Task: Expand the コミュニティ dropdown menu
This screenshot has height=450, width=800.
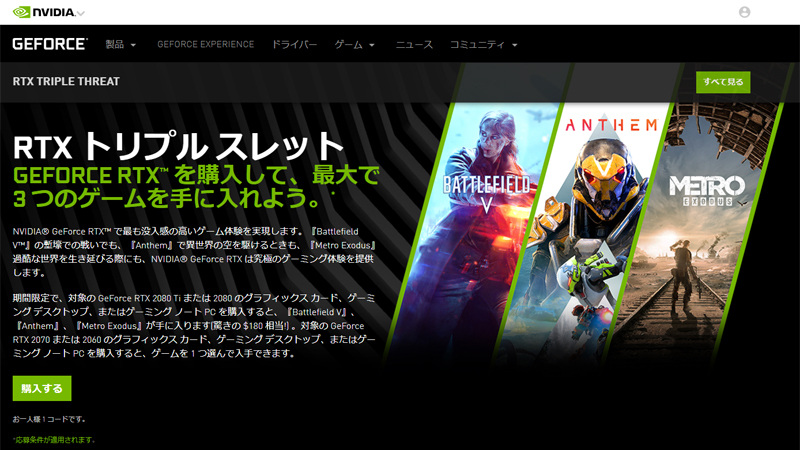Action: coord(484,44)
